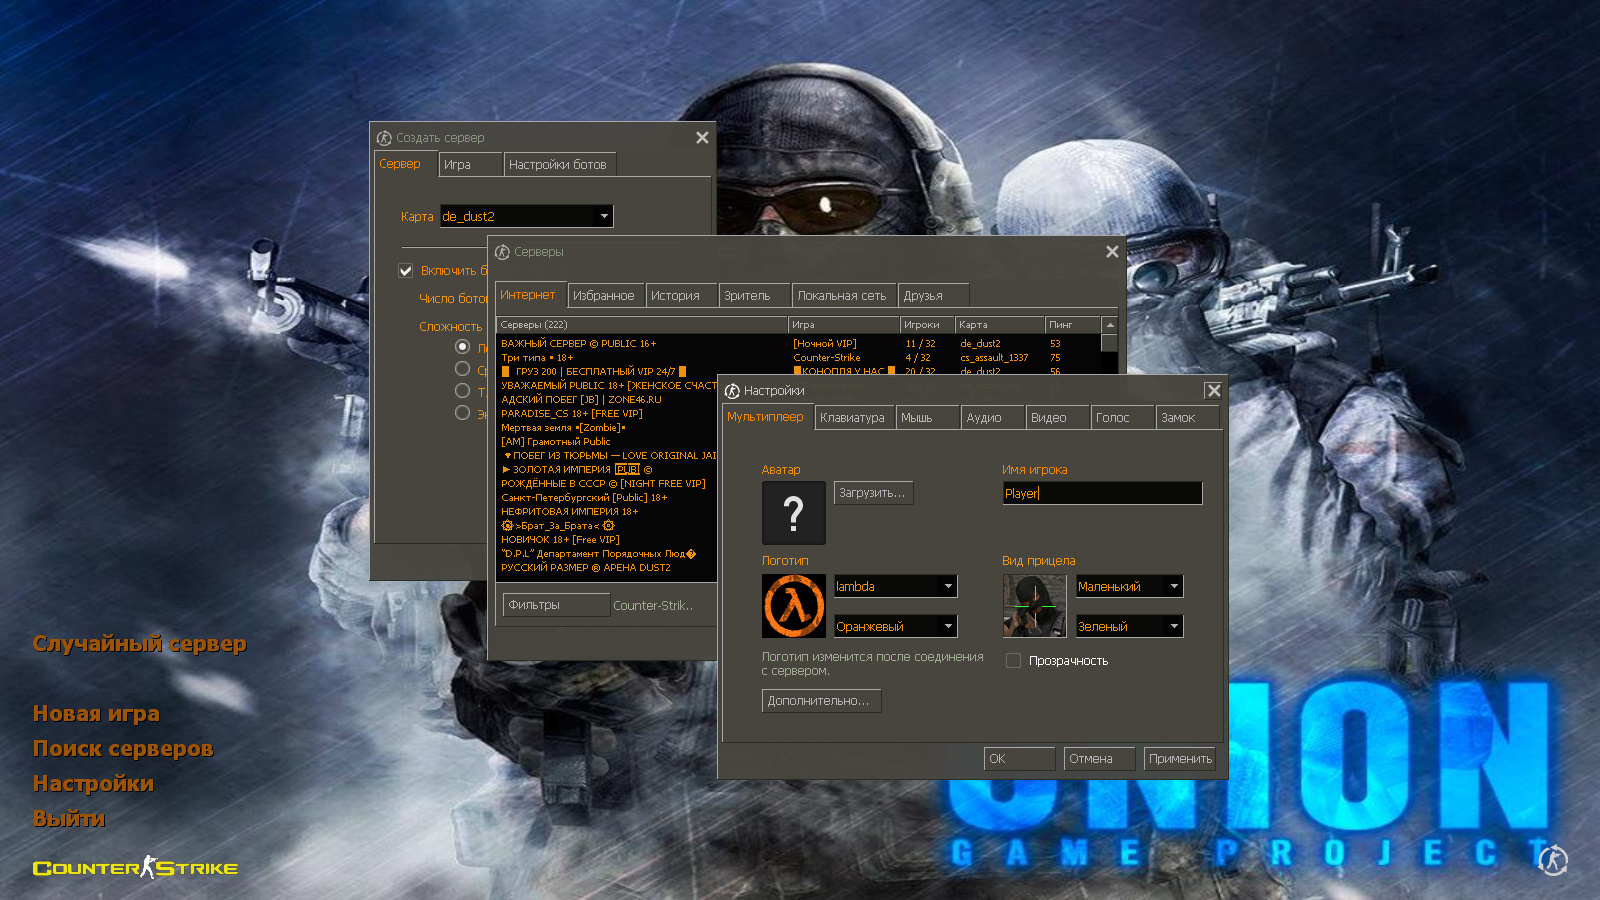Open the lambda logo dropdown
Screen dimensions: 1600x900
tap(948, 587)
